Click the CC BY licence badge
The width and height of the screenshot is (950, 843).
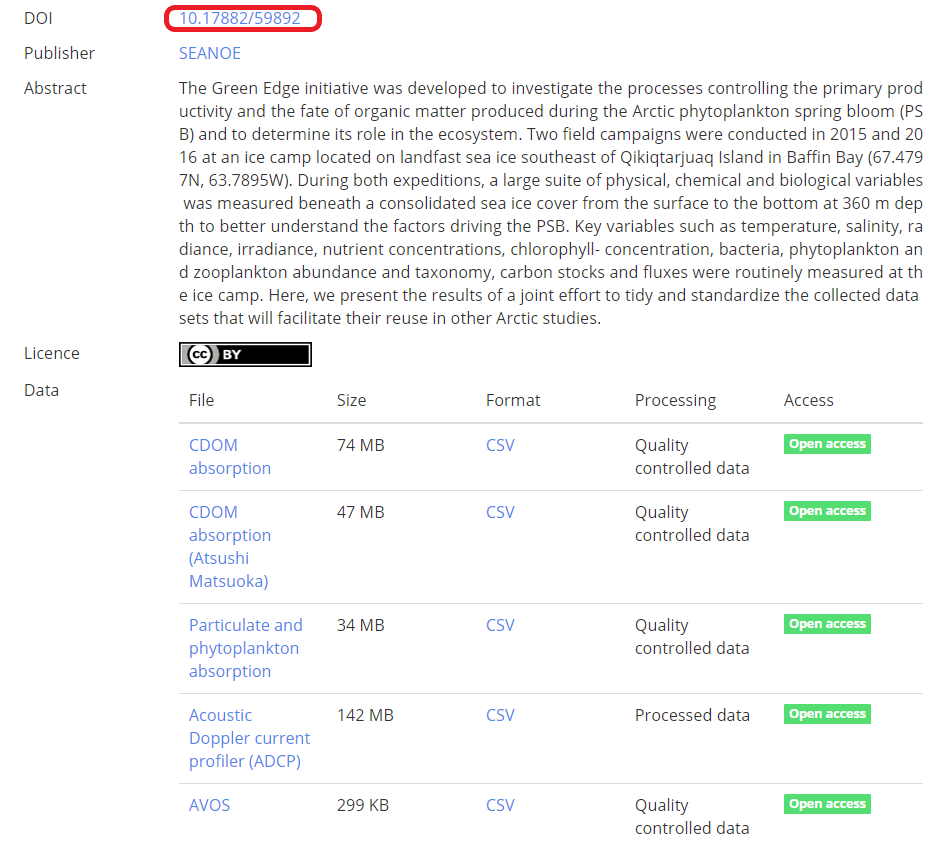245,353
